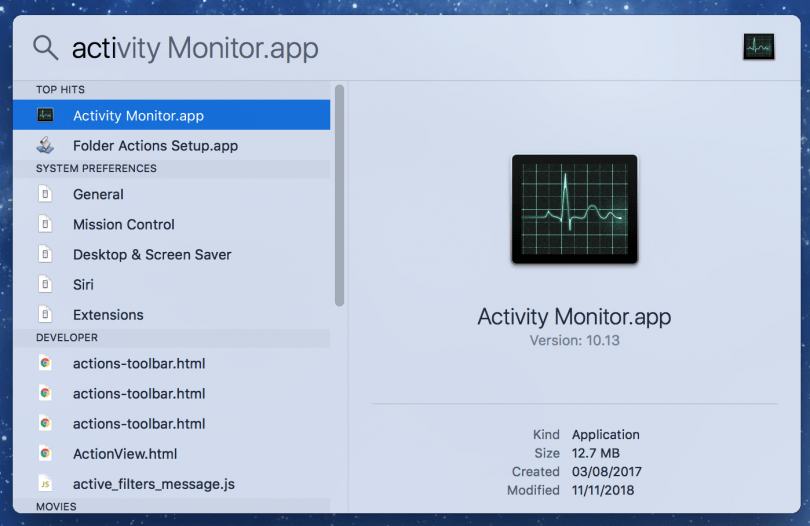Click the TOP HITS section header
The image size is (810, 526).
[60, 89]
